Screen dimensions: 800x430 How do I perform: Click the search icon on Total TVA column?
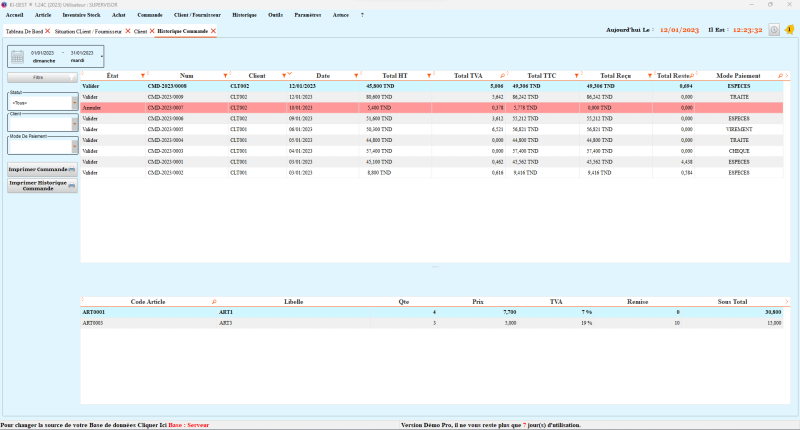(502, 76)
